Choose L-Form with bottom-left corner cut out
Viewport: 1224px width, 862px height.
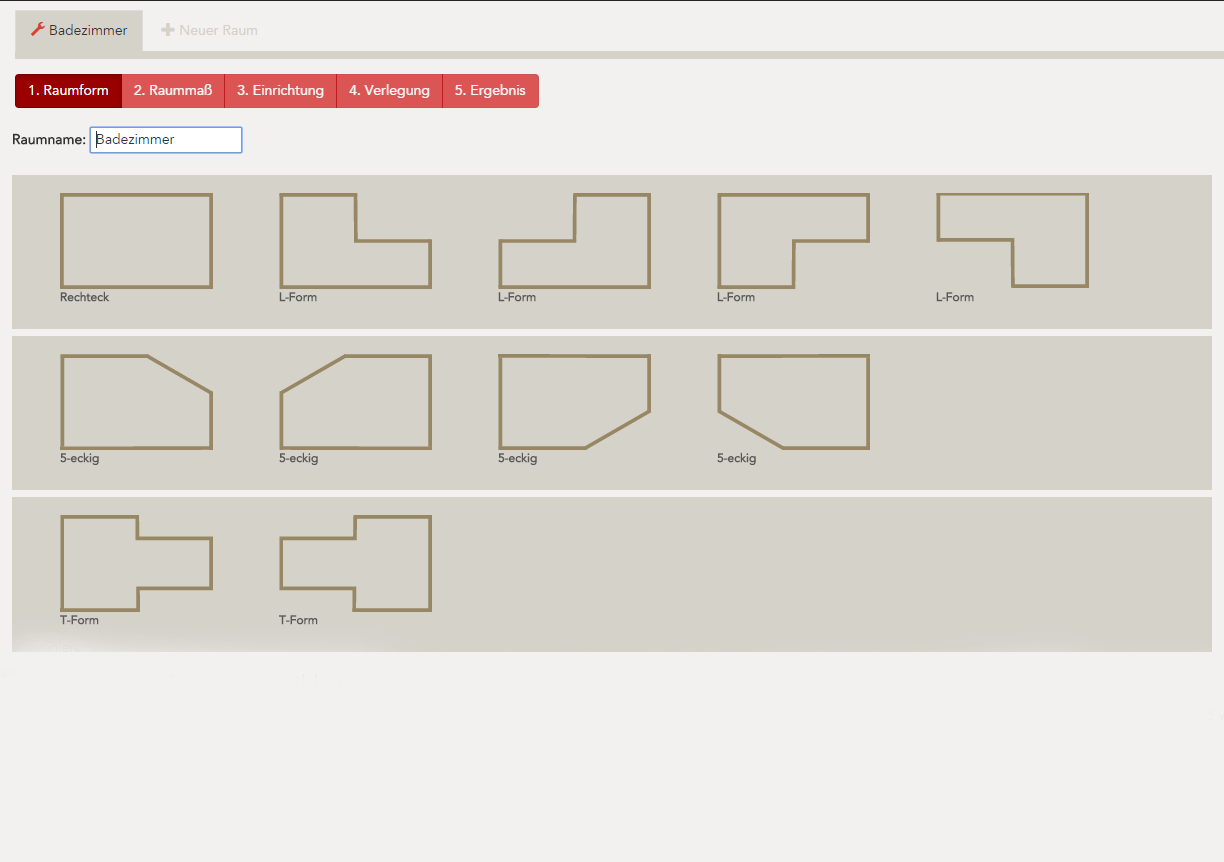[x=1012, y=241]
